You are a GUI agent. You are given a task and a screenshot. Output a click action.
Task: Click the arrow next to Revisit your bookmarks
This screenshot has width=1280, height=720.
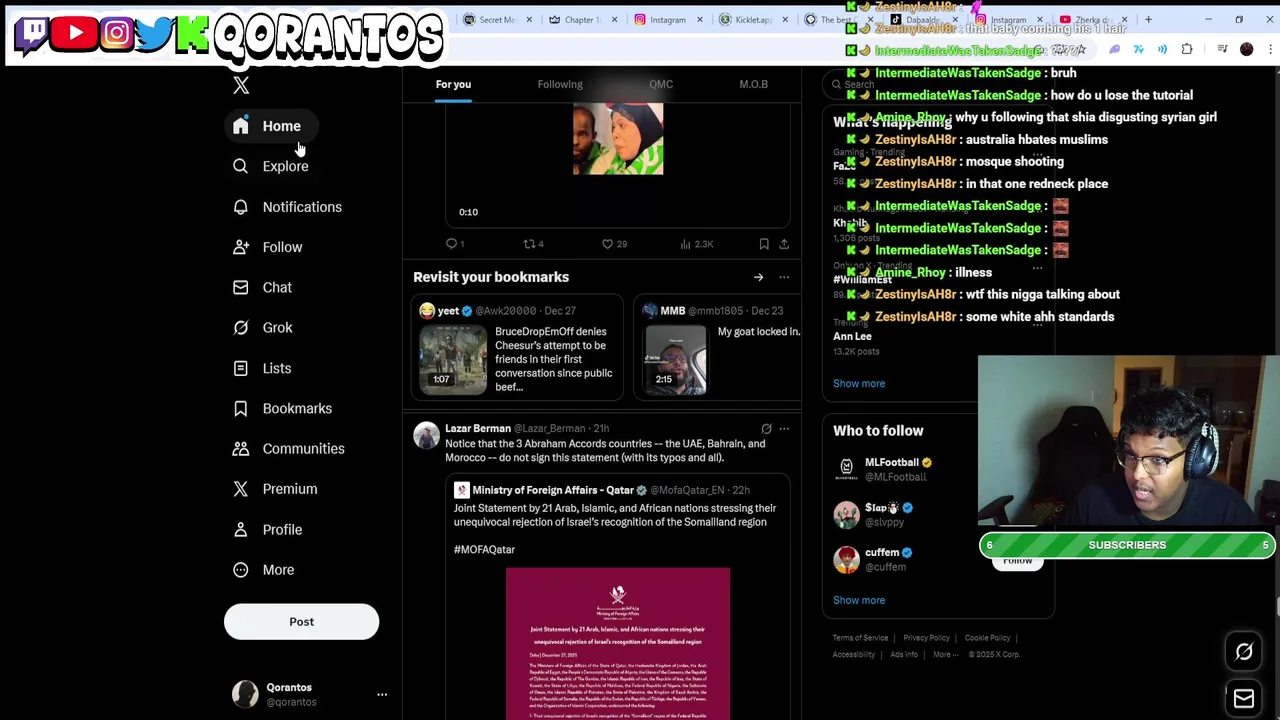[758, 277]
